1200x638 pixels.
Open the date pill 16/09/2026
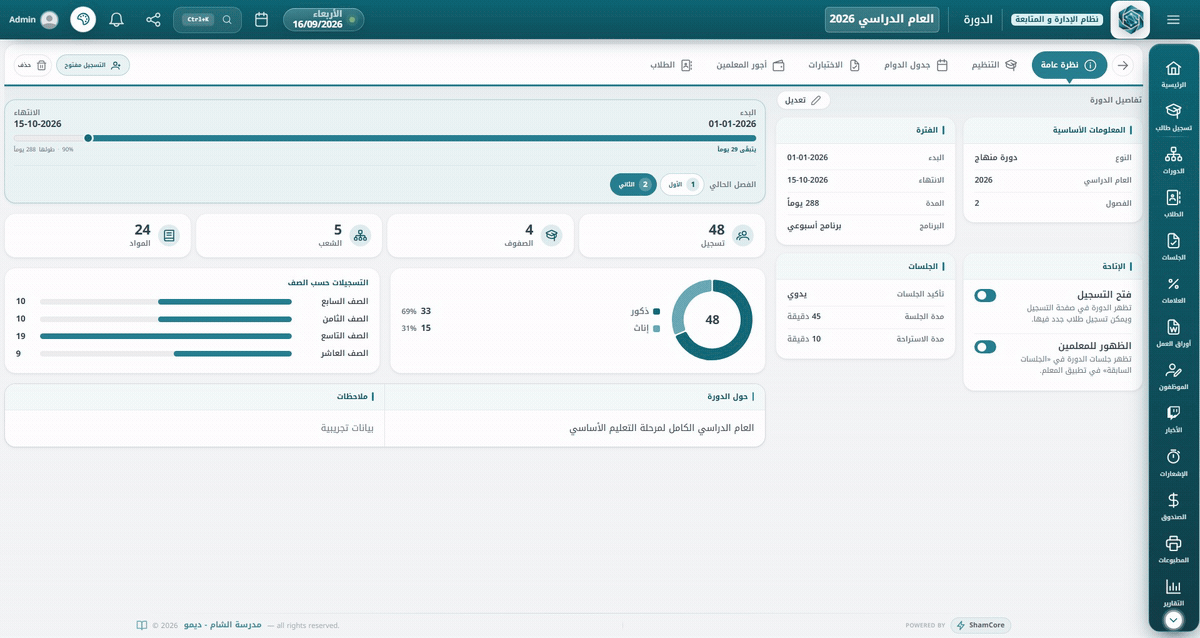point(323,20)
